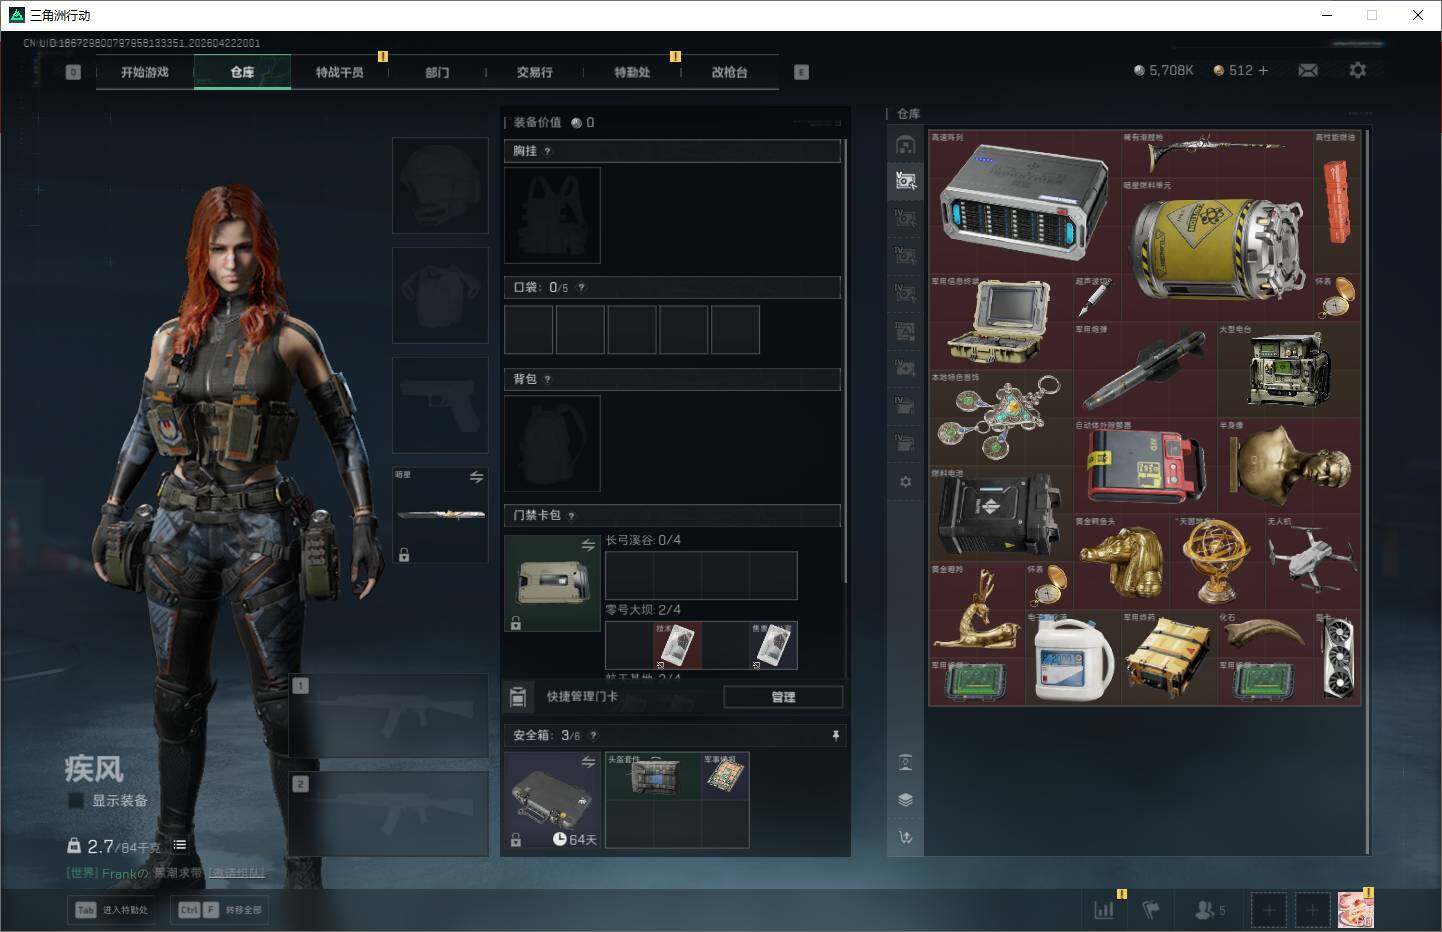Open warehouse sidebar settings gear
This screenshot has height=932, width=1442.
coord(905,481)
